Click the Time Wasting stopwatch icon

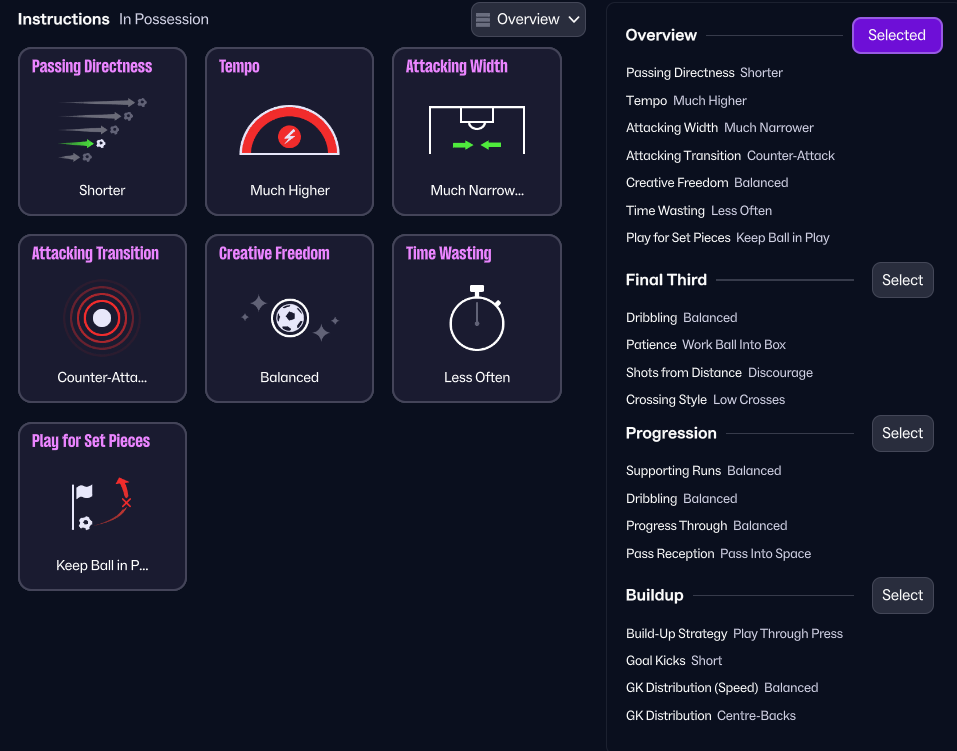coord(476,318)
